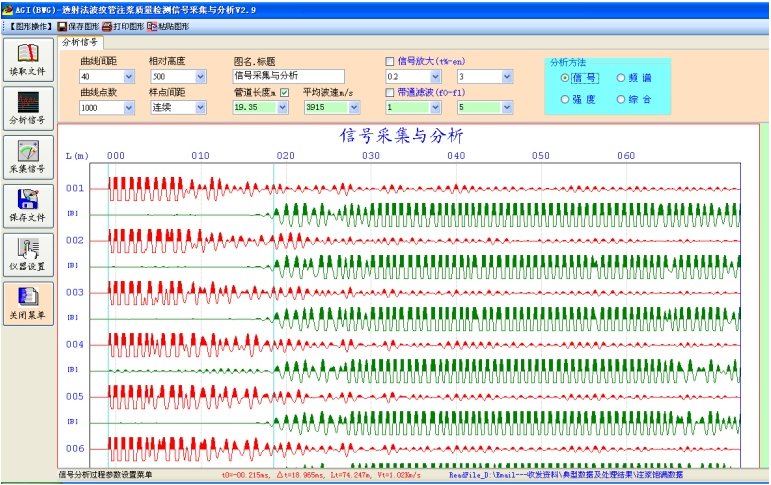Screen dimensions: 771x485
Task: Open the 图形操作 graphic operations menu
Action: click(x=29, y=25)
